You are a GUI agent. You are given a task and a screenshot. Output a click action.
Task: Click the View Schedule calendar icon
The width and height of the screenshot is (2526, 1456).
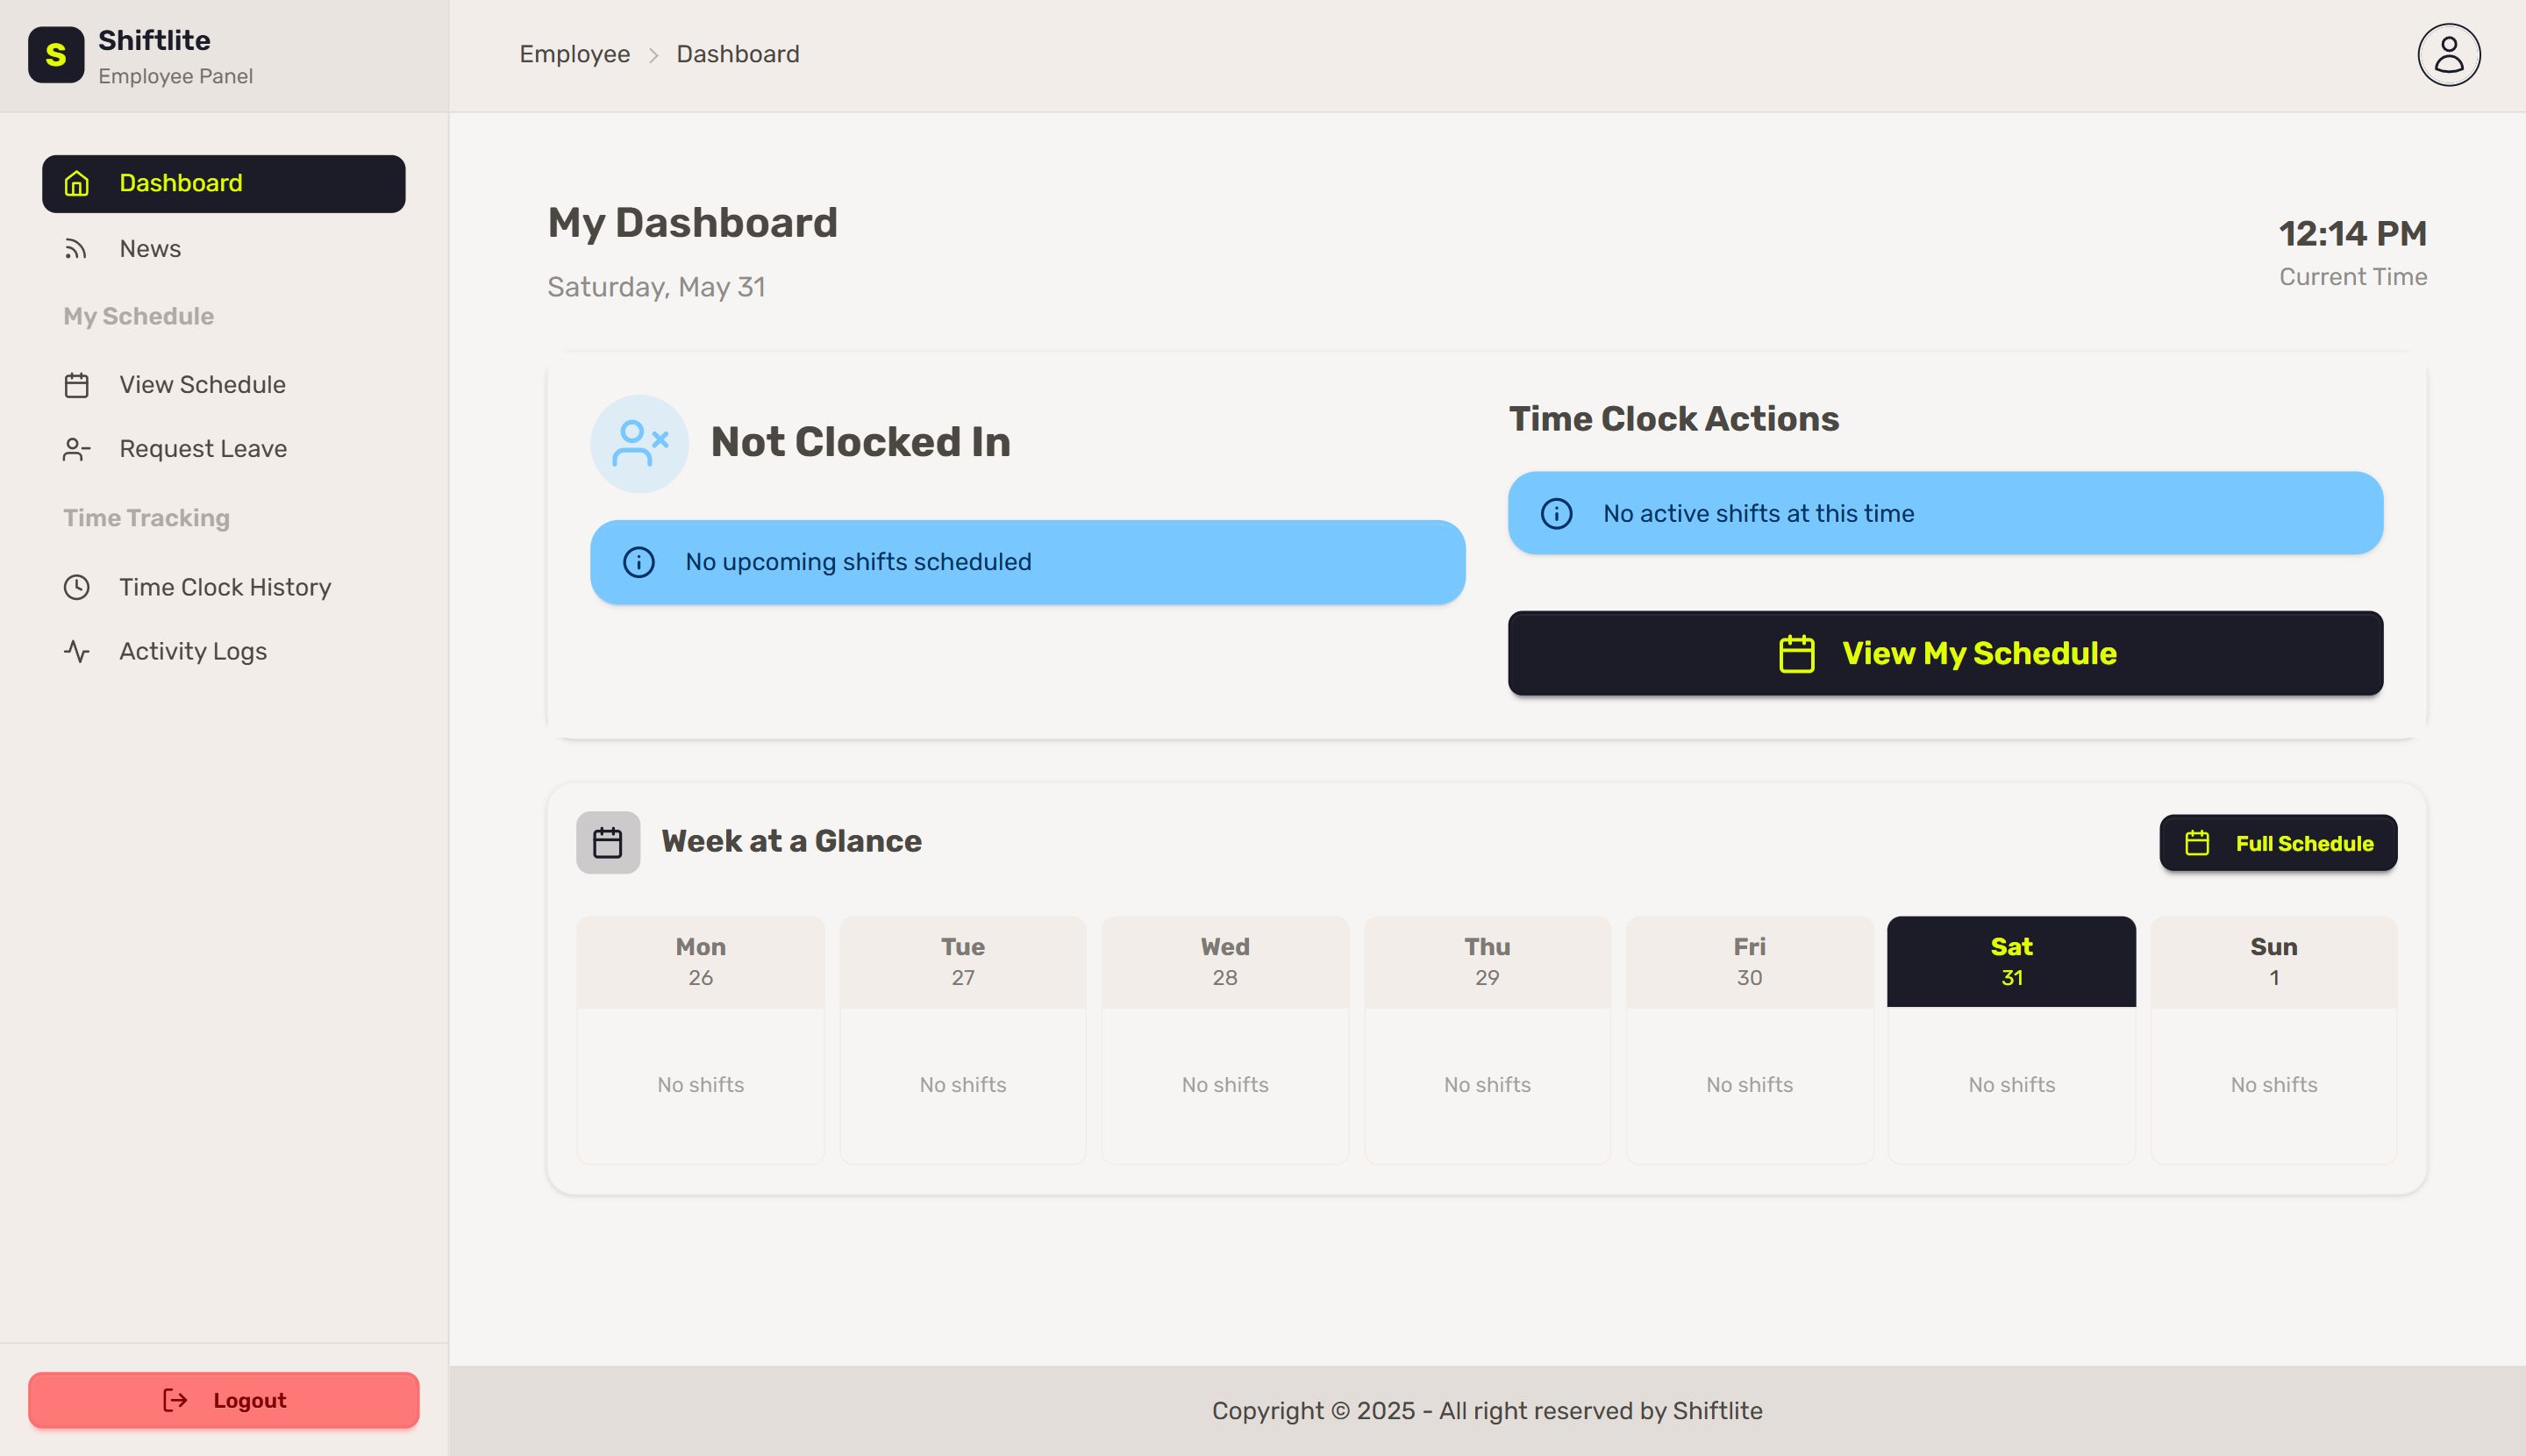point(77,385)
